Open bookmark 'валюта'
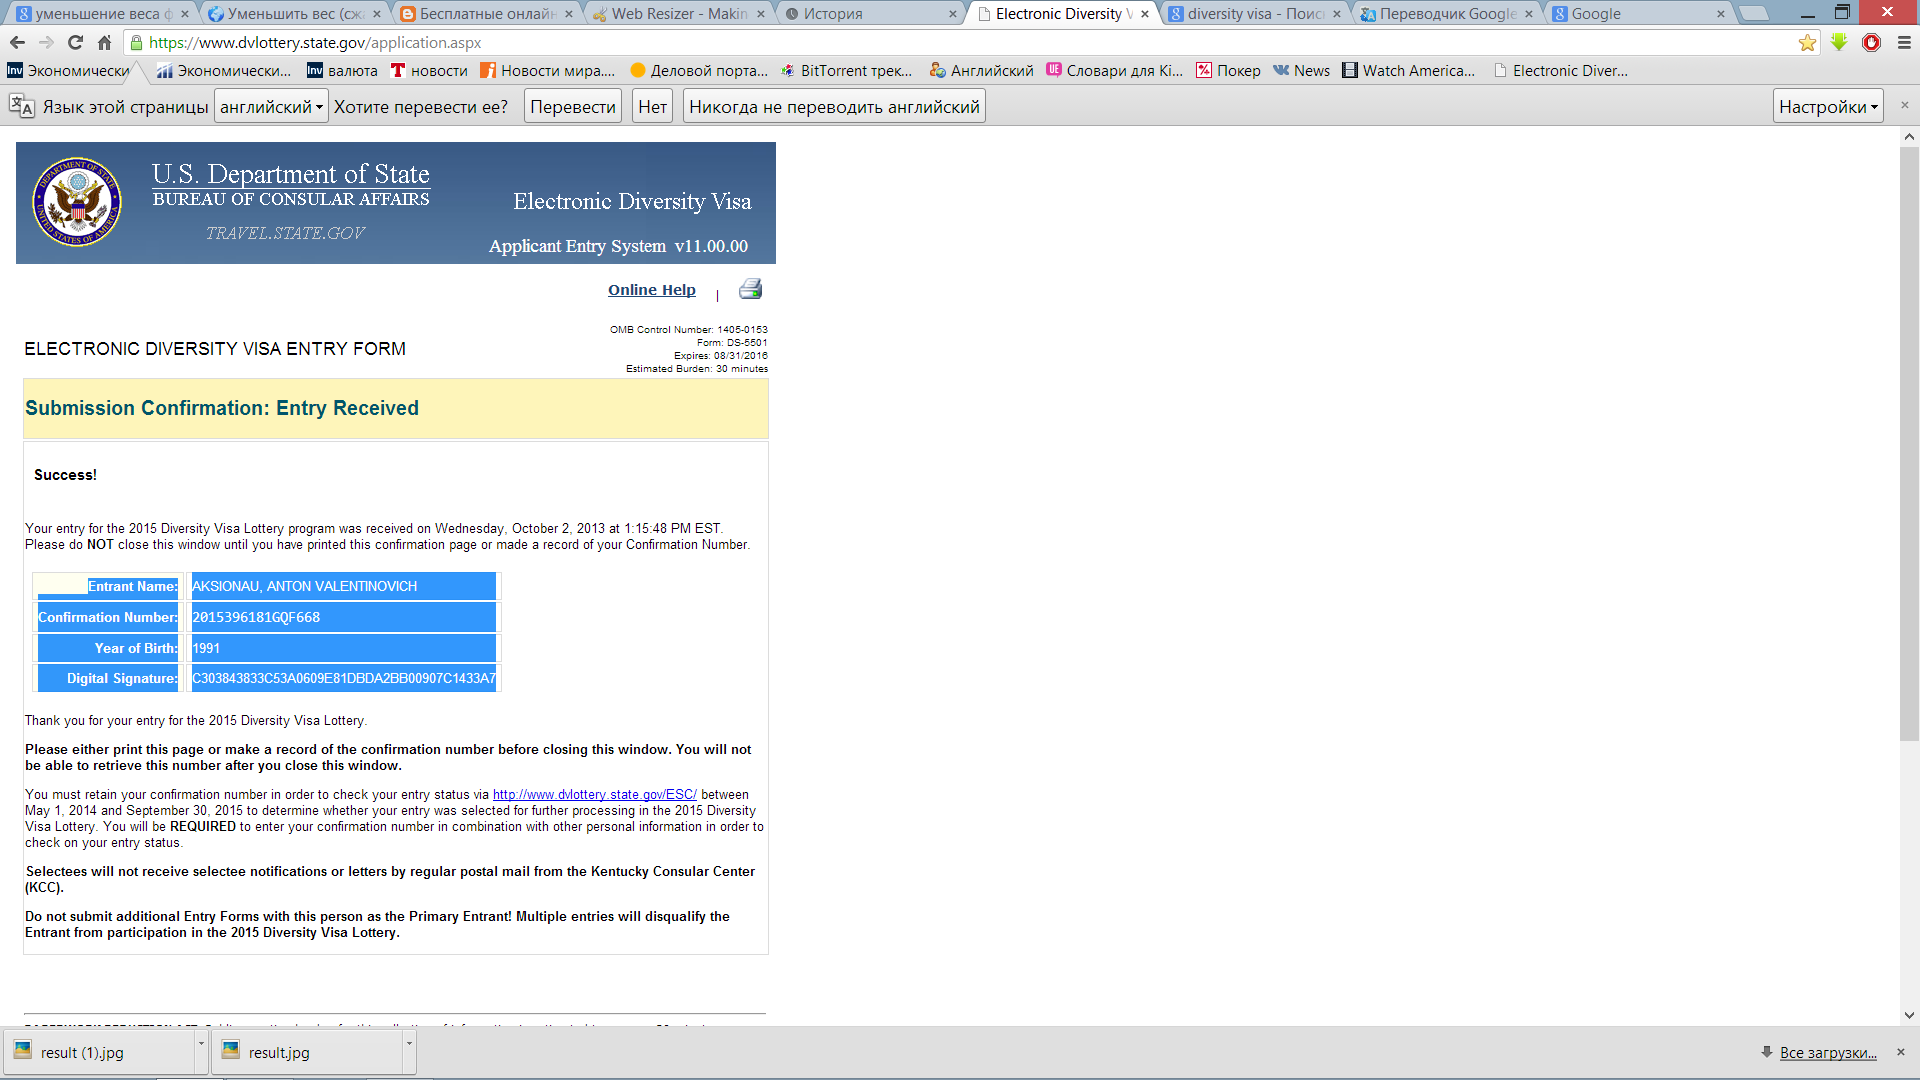Viewport: 1920px width, 1080px height. (342, 70)
